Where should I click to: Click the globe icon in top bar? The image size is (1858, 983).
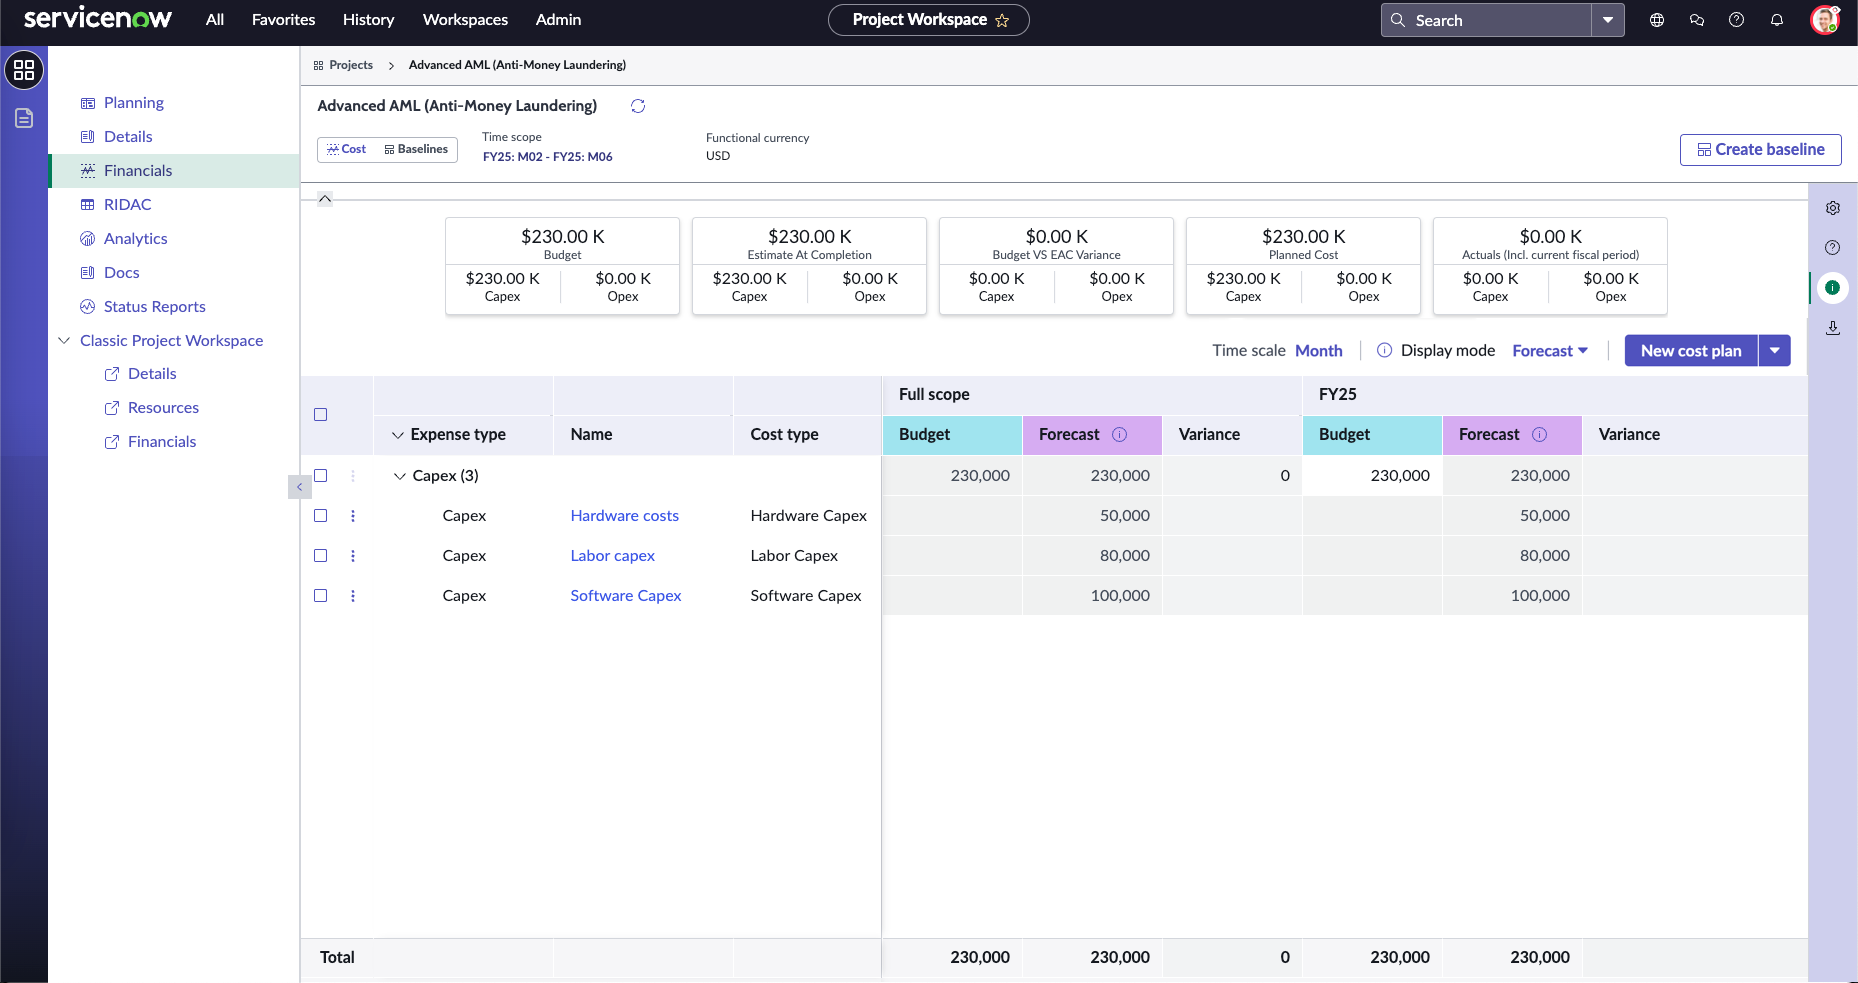(1657, 20)
